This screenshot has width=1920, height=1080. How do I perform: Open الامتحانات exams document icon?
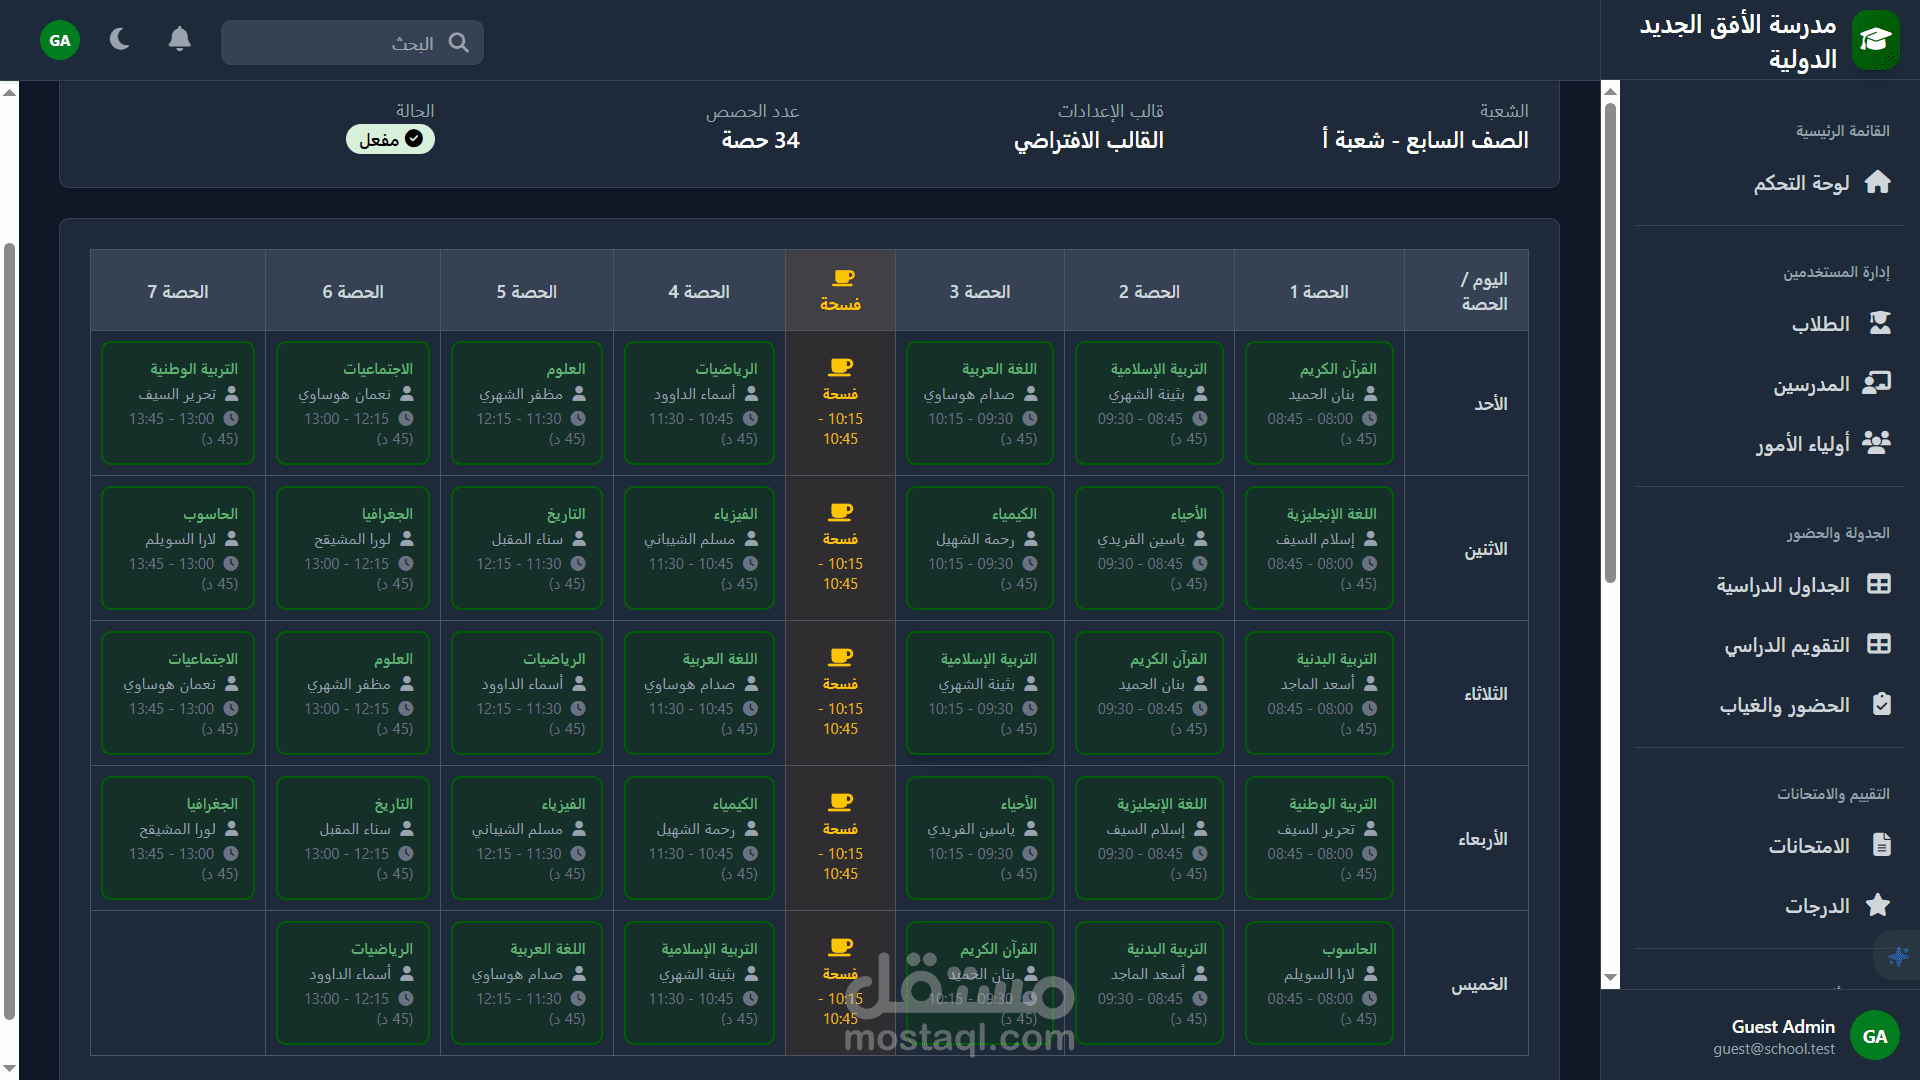[x=1880, y=846]
